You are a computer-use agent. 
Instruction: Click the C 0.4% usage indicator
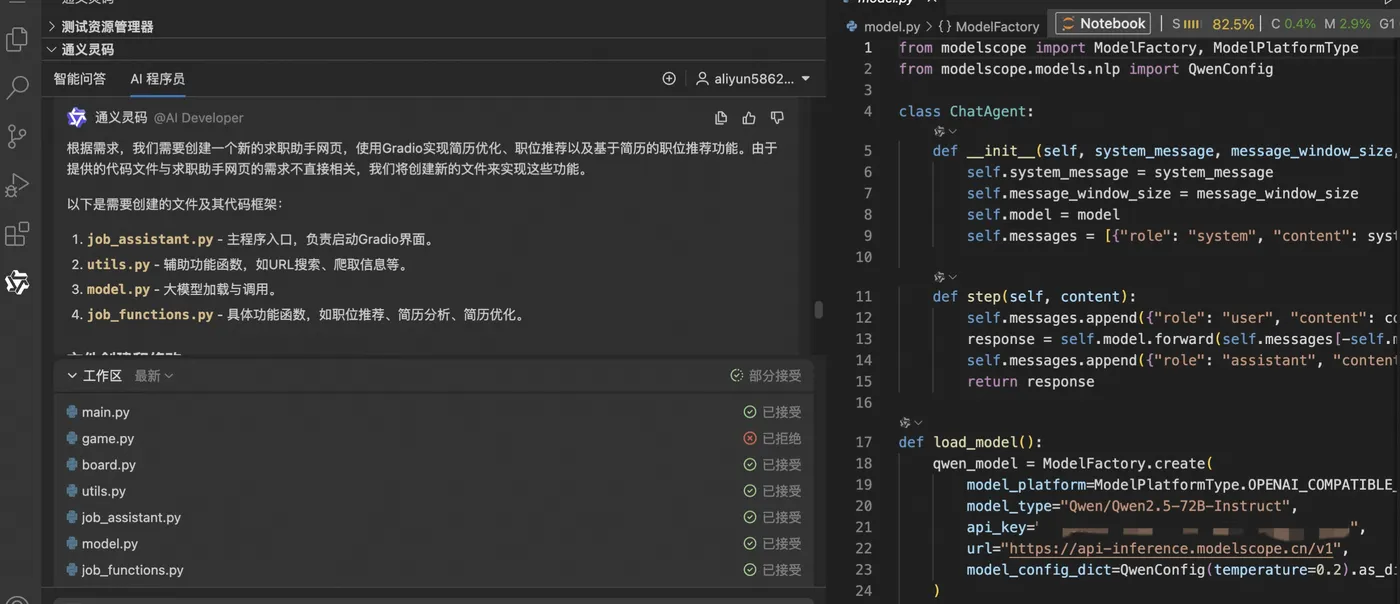tap(1294, 24)
